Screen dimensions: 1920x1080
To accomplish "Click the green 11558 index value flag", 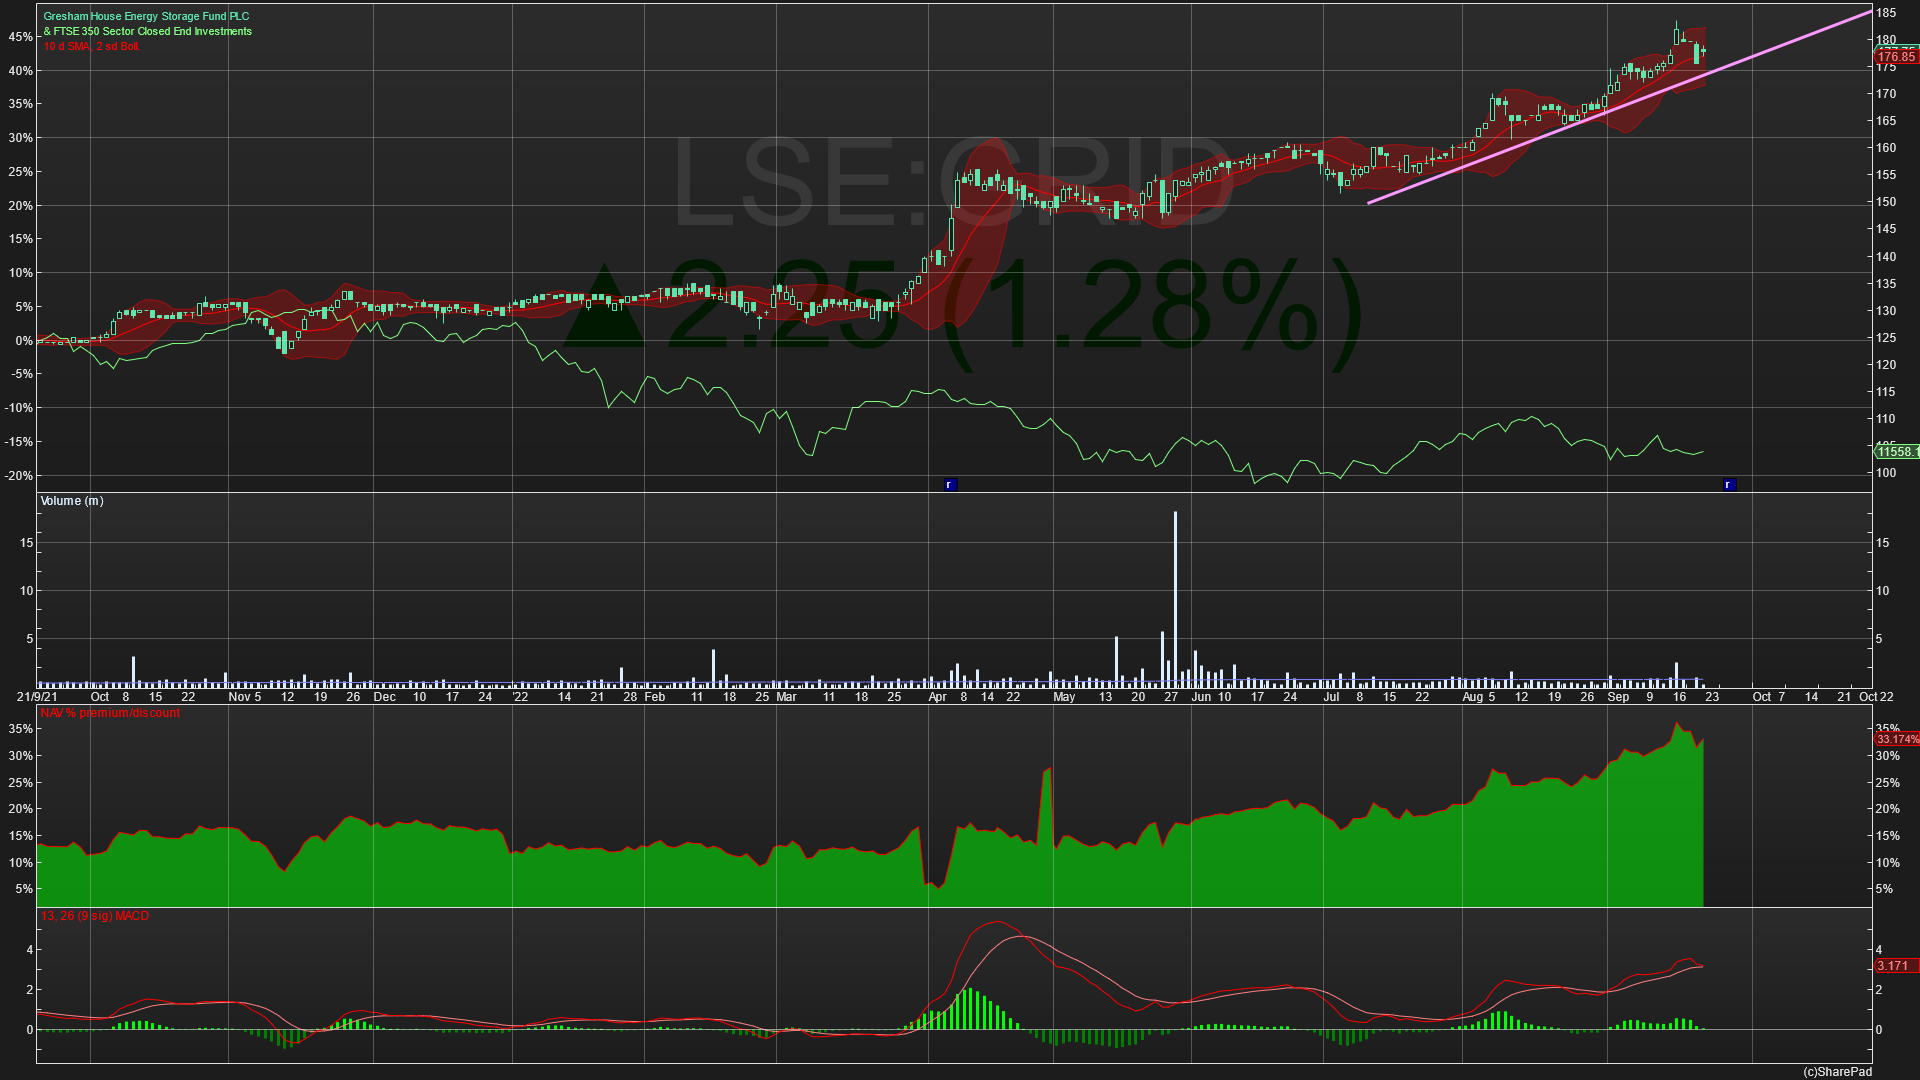I will (x=1897, y=452).
